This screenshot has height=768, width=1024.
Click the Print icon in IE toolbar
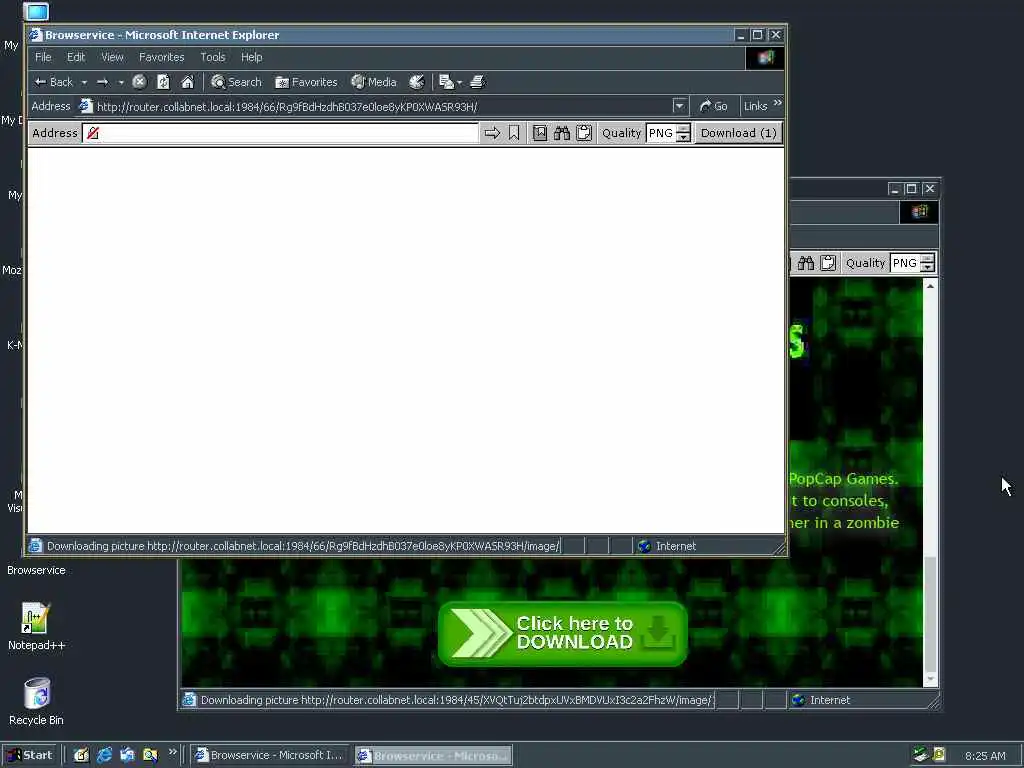coord(477,82)
